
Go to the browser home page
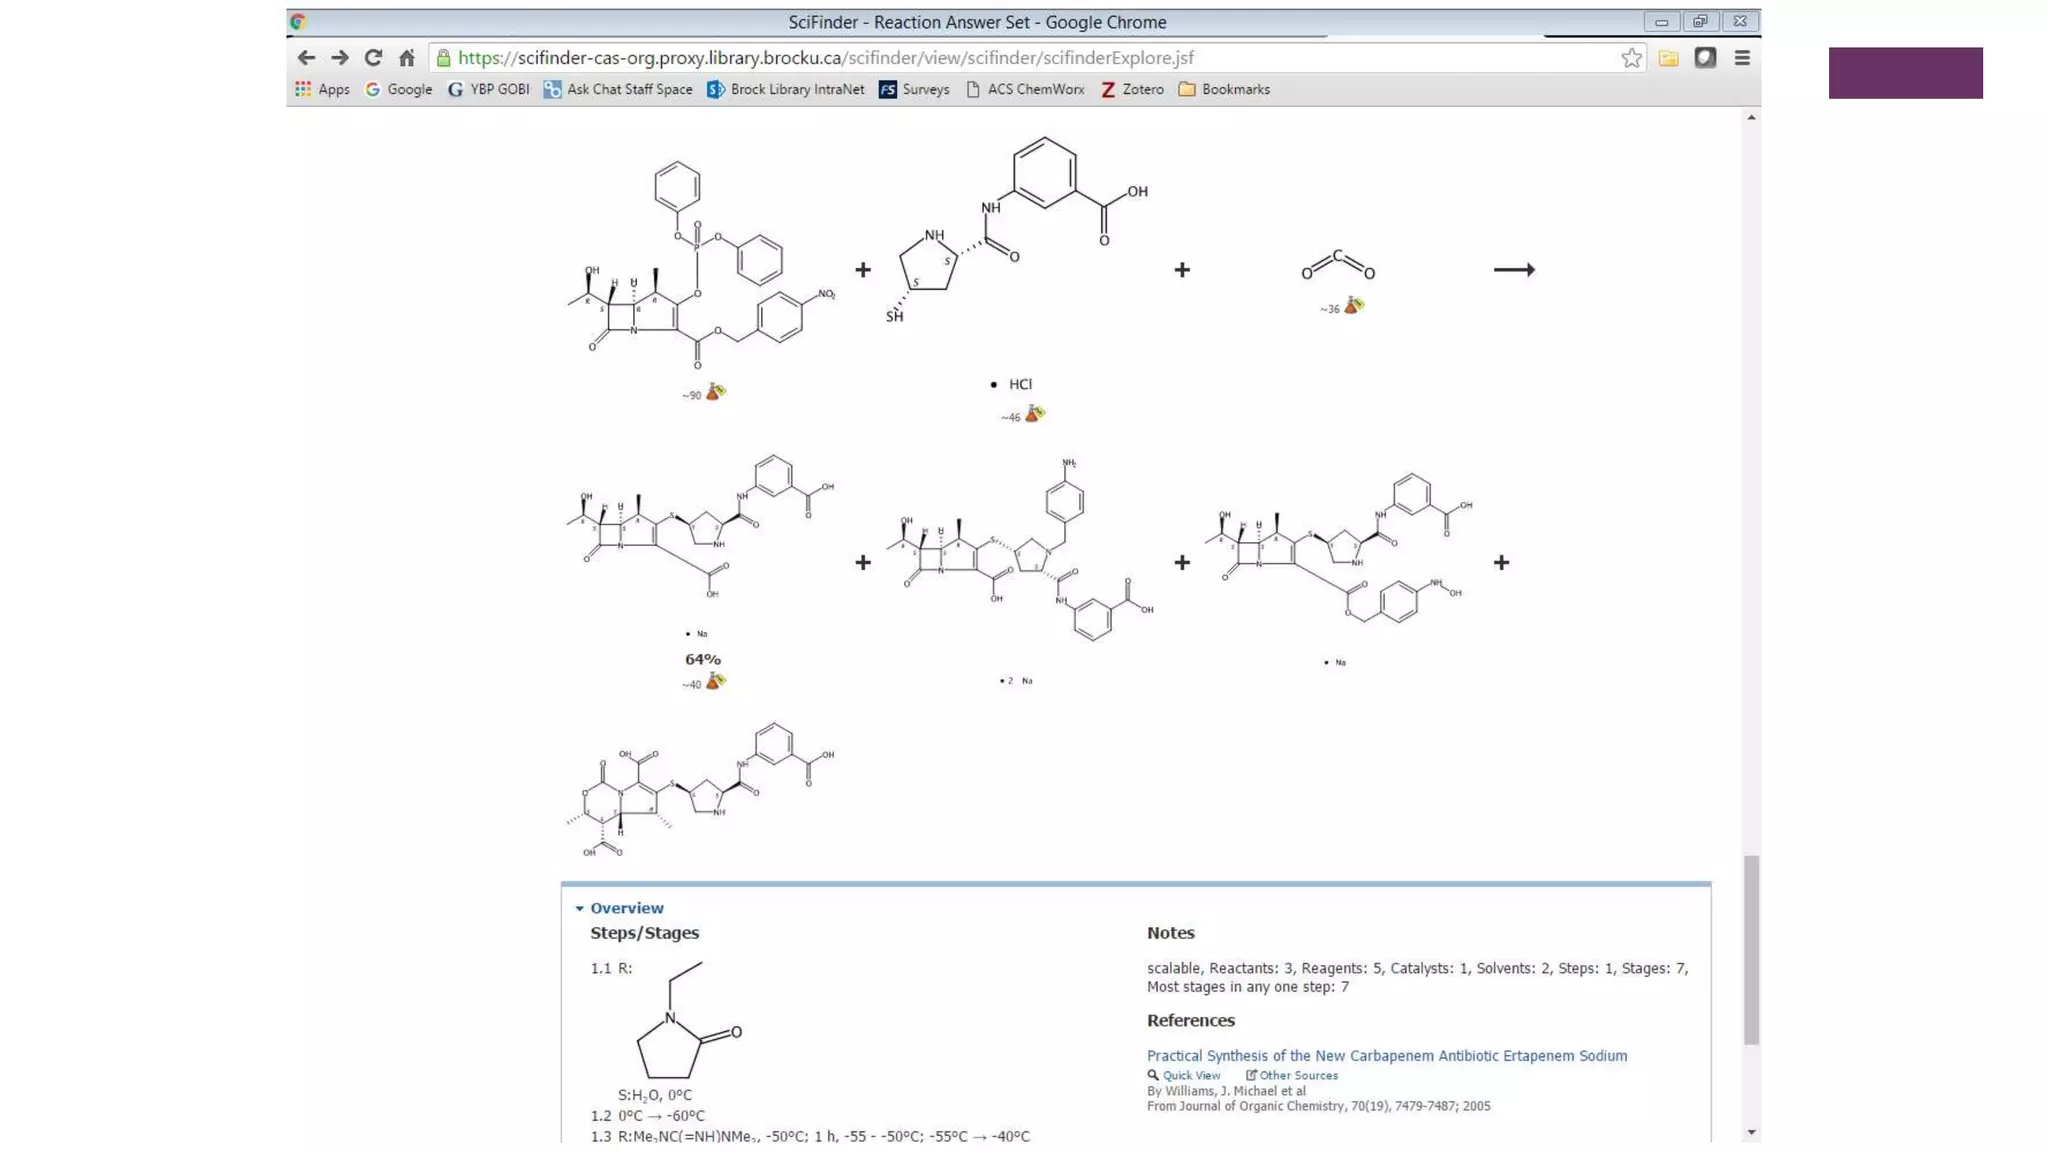pyautogui.click(x=406, y=58)
